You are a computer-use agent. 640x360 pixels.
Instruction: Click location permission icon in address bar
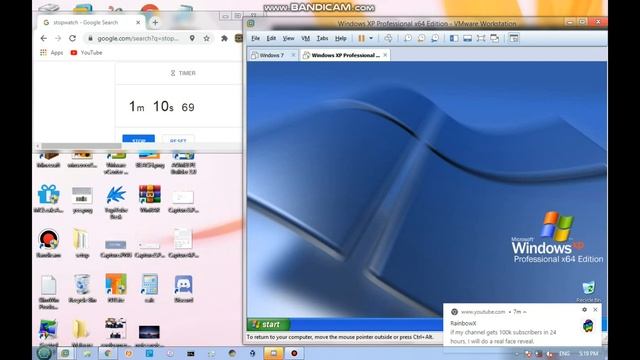click(192, 38)
